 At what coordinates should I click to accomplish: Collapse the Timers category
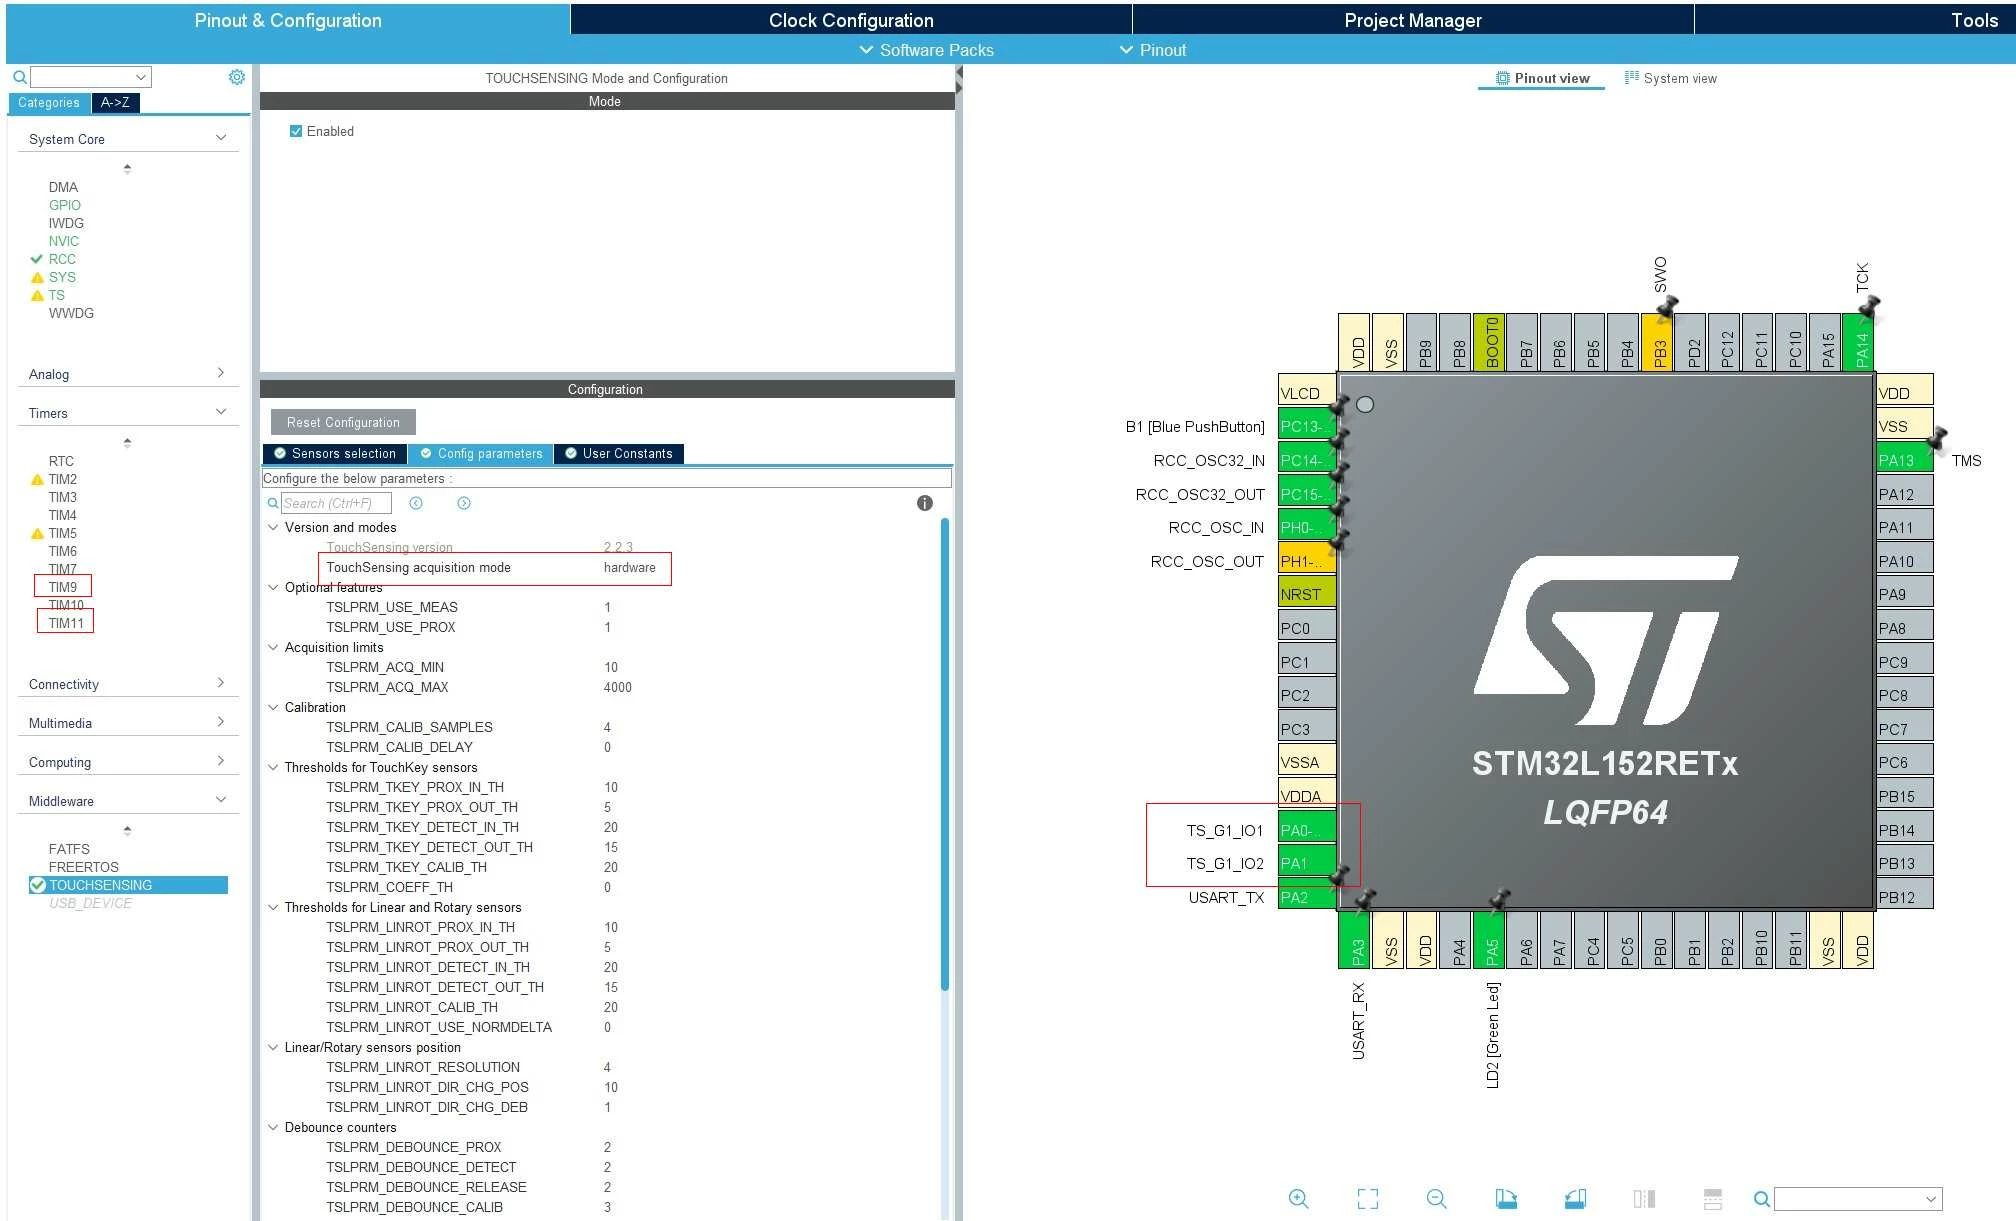pos(221,412)
